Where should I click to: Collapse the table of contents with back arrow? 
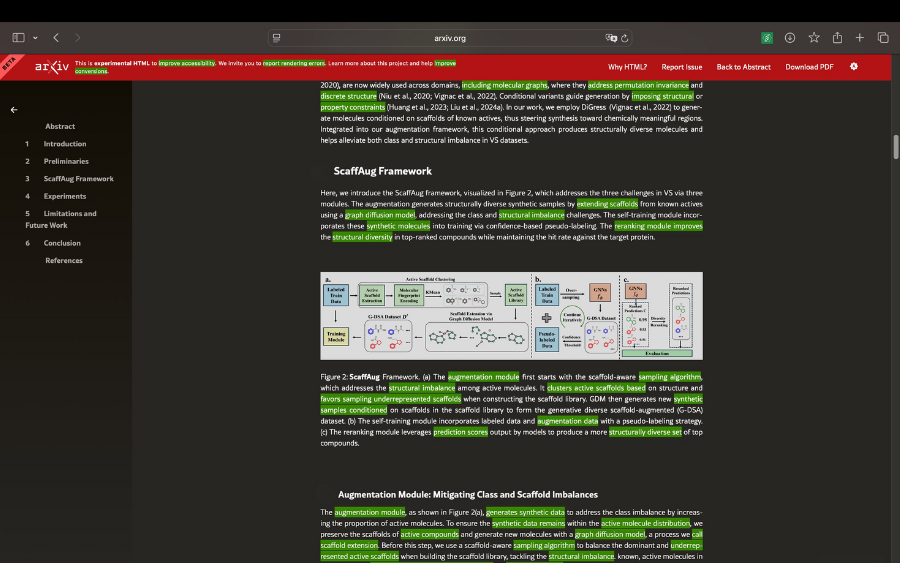(14, 110)
